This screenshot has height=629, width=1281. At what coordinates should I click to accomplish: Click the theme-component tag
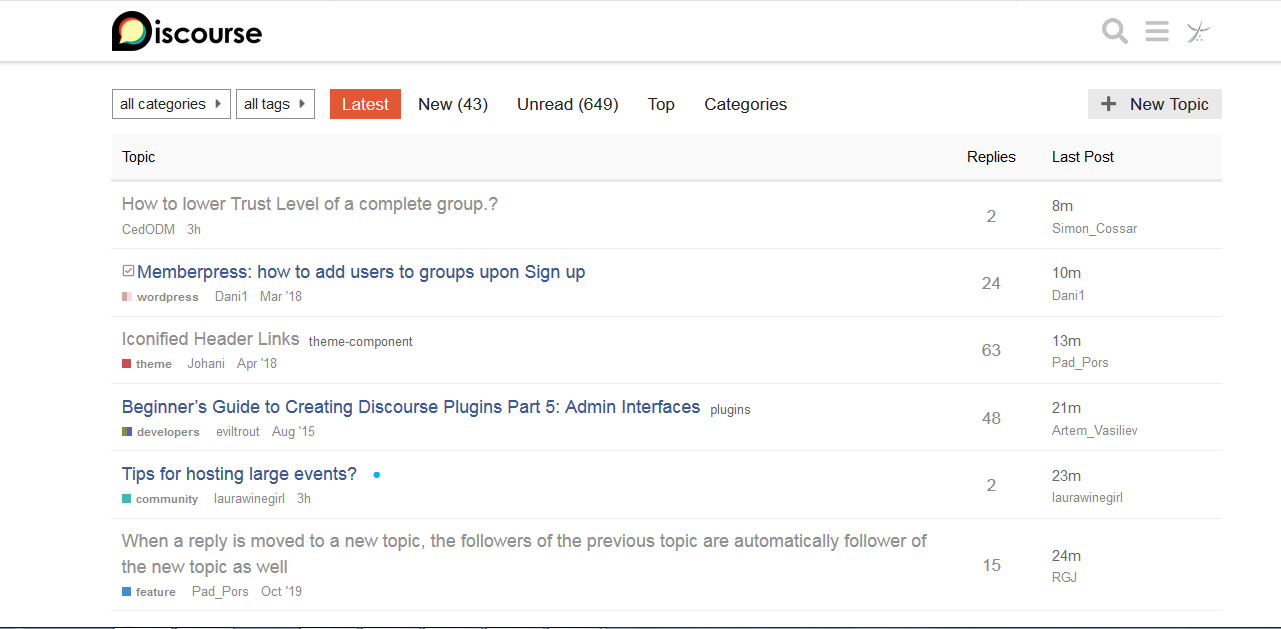[360, 342]
